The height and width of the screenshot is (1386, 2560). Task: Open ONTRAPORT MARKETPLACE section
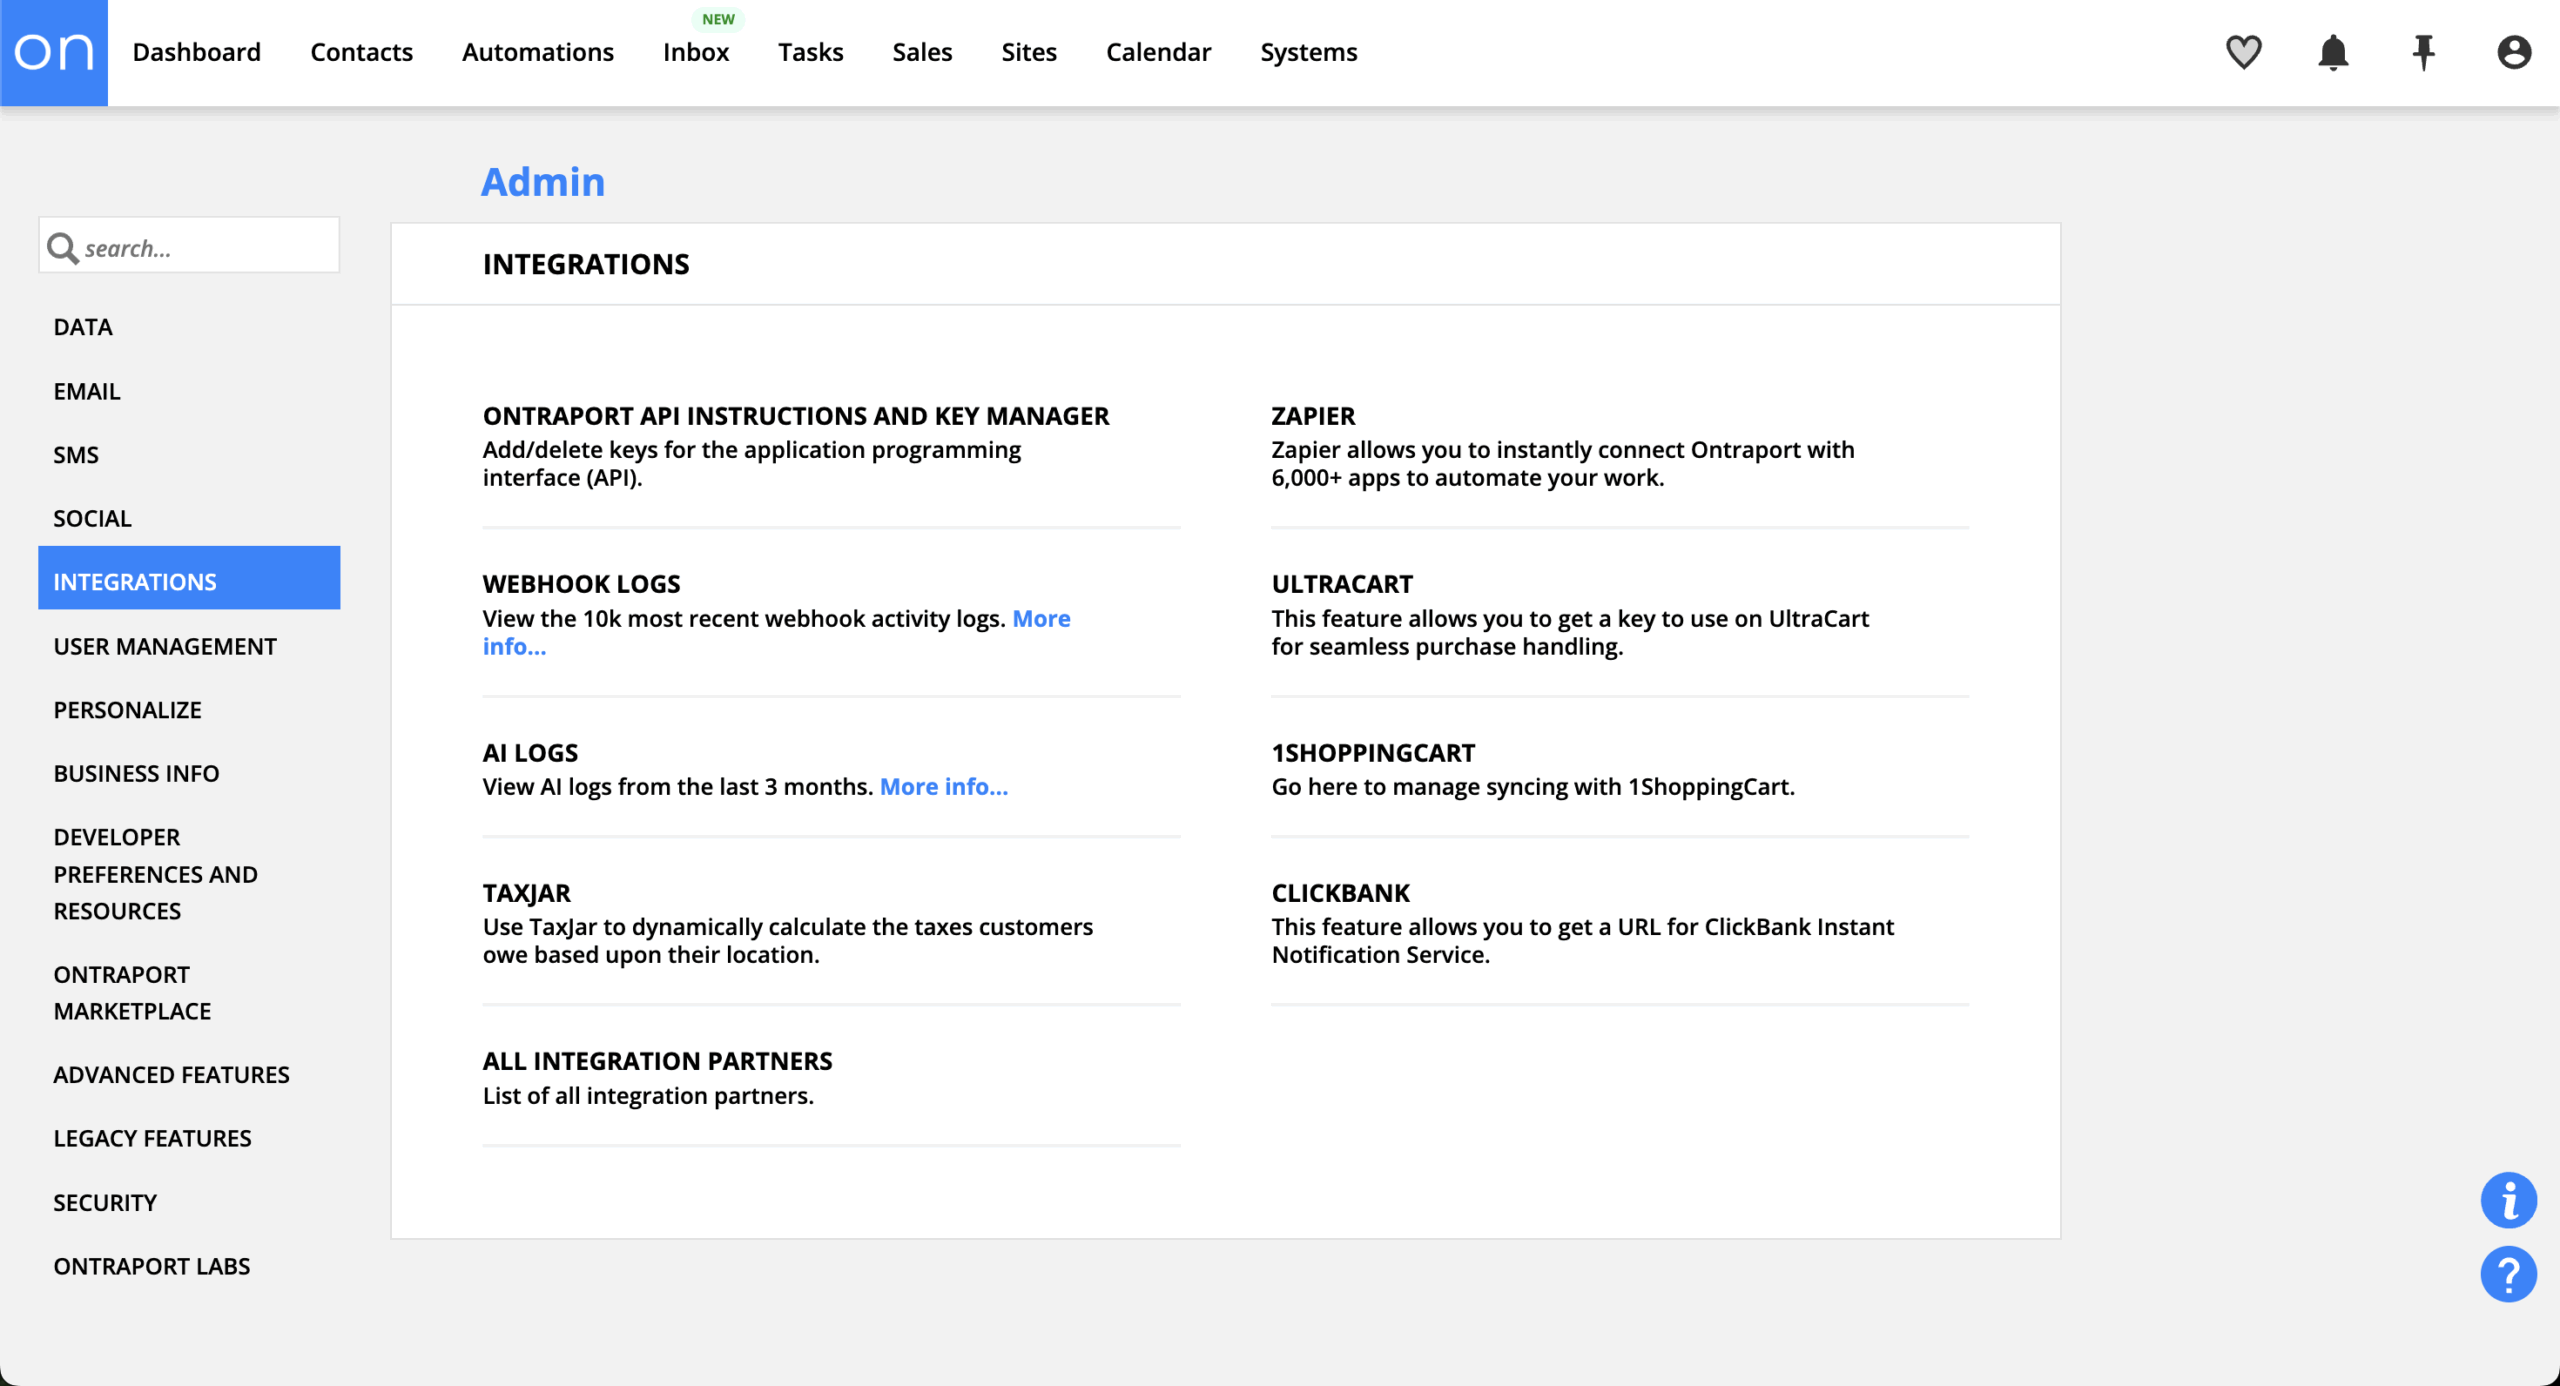[132, 992]
